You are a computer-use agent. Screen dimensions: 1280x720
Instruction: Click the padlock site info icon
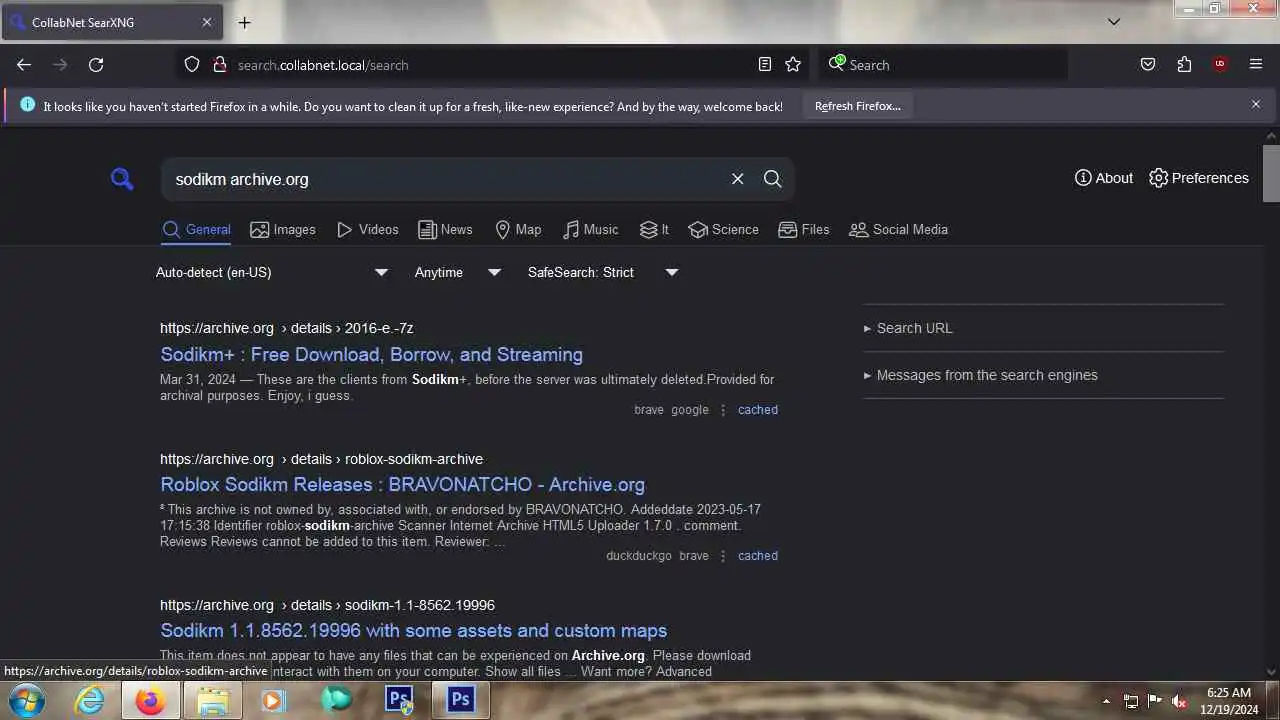(x=220, y=65)
